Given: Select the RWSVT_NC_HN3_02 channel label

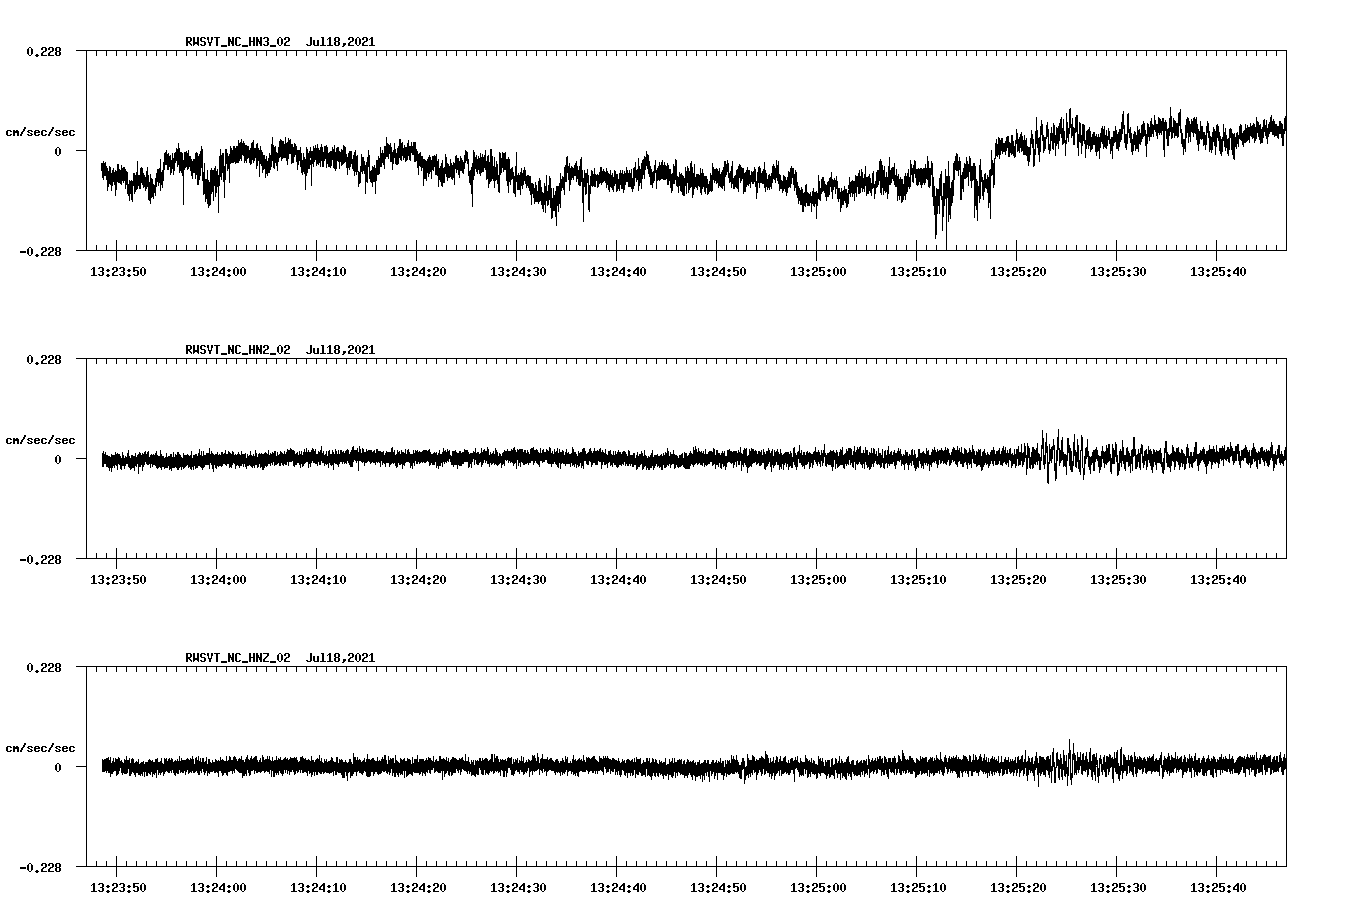Looking at the screenshot, I should pyautogui.click(x=236, y=42).
